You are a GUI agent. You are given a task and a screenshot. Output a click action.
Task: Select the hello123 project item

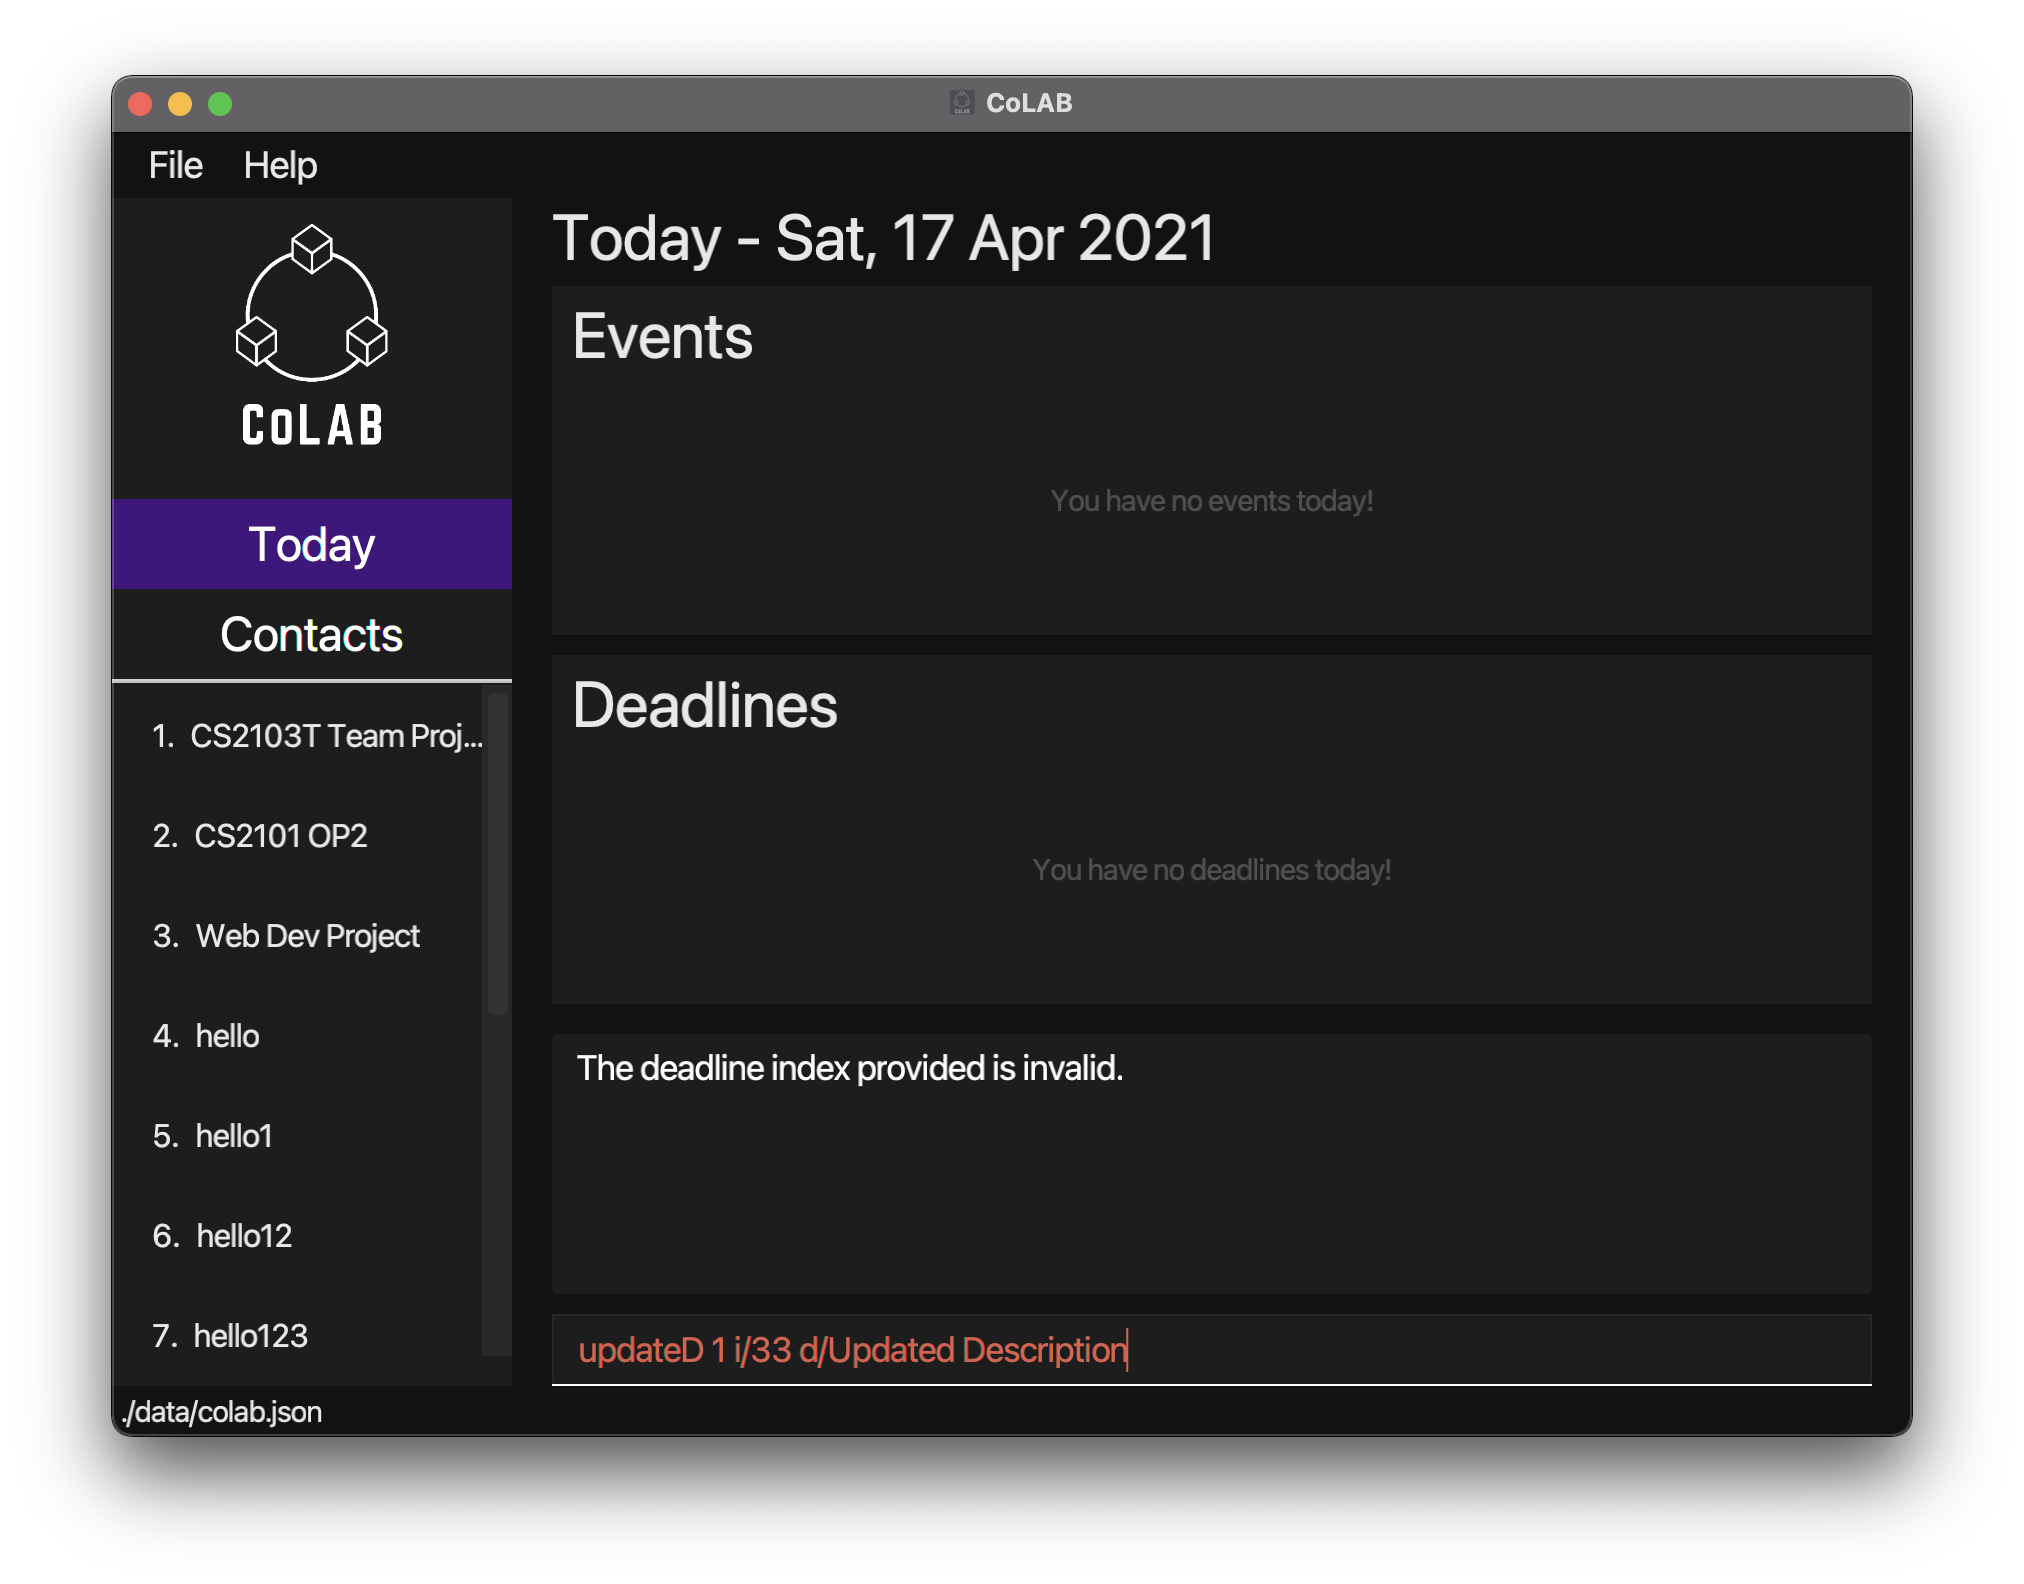pos(250,1336)
